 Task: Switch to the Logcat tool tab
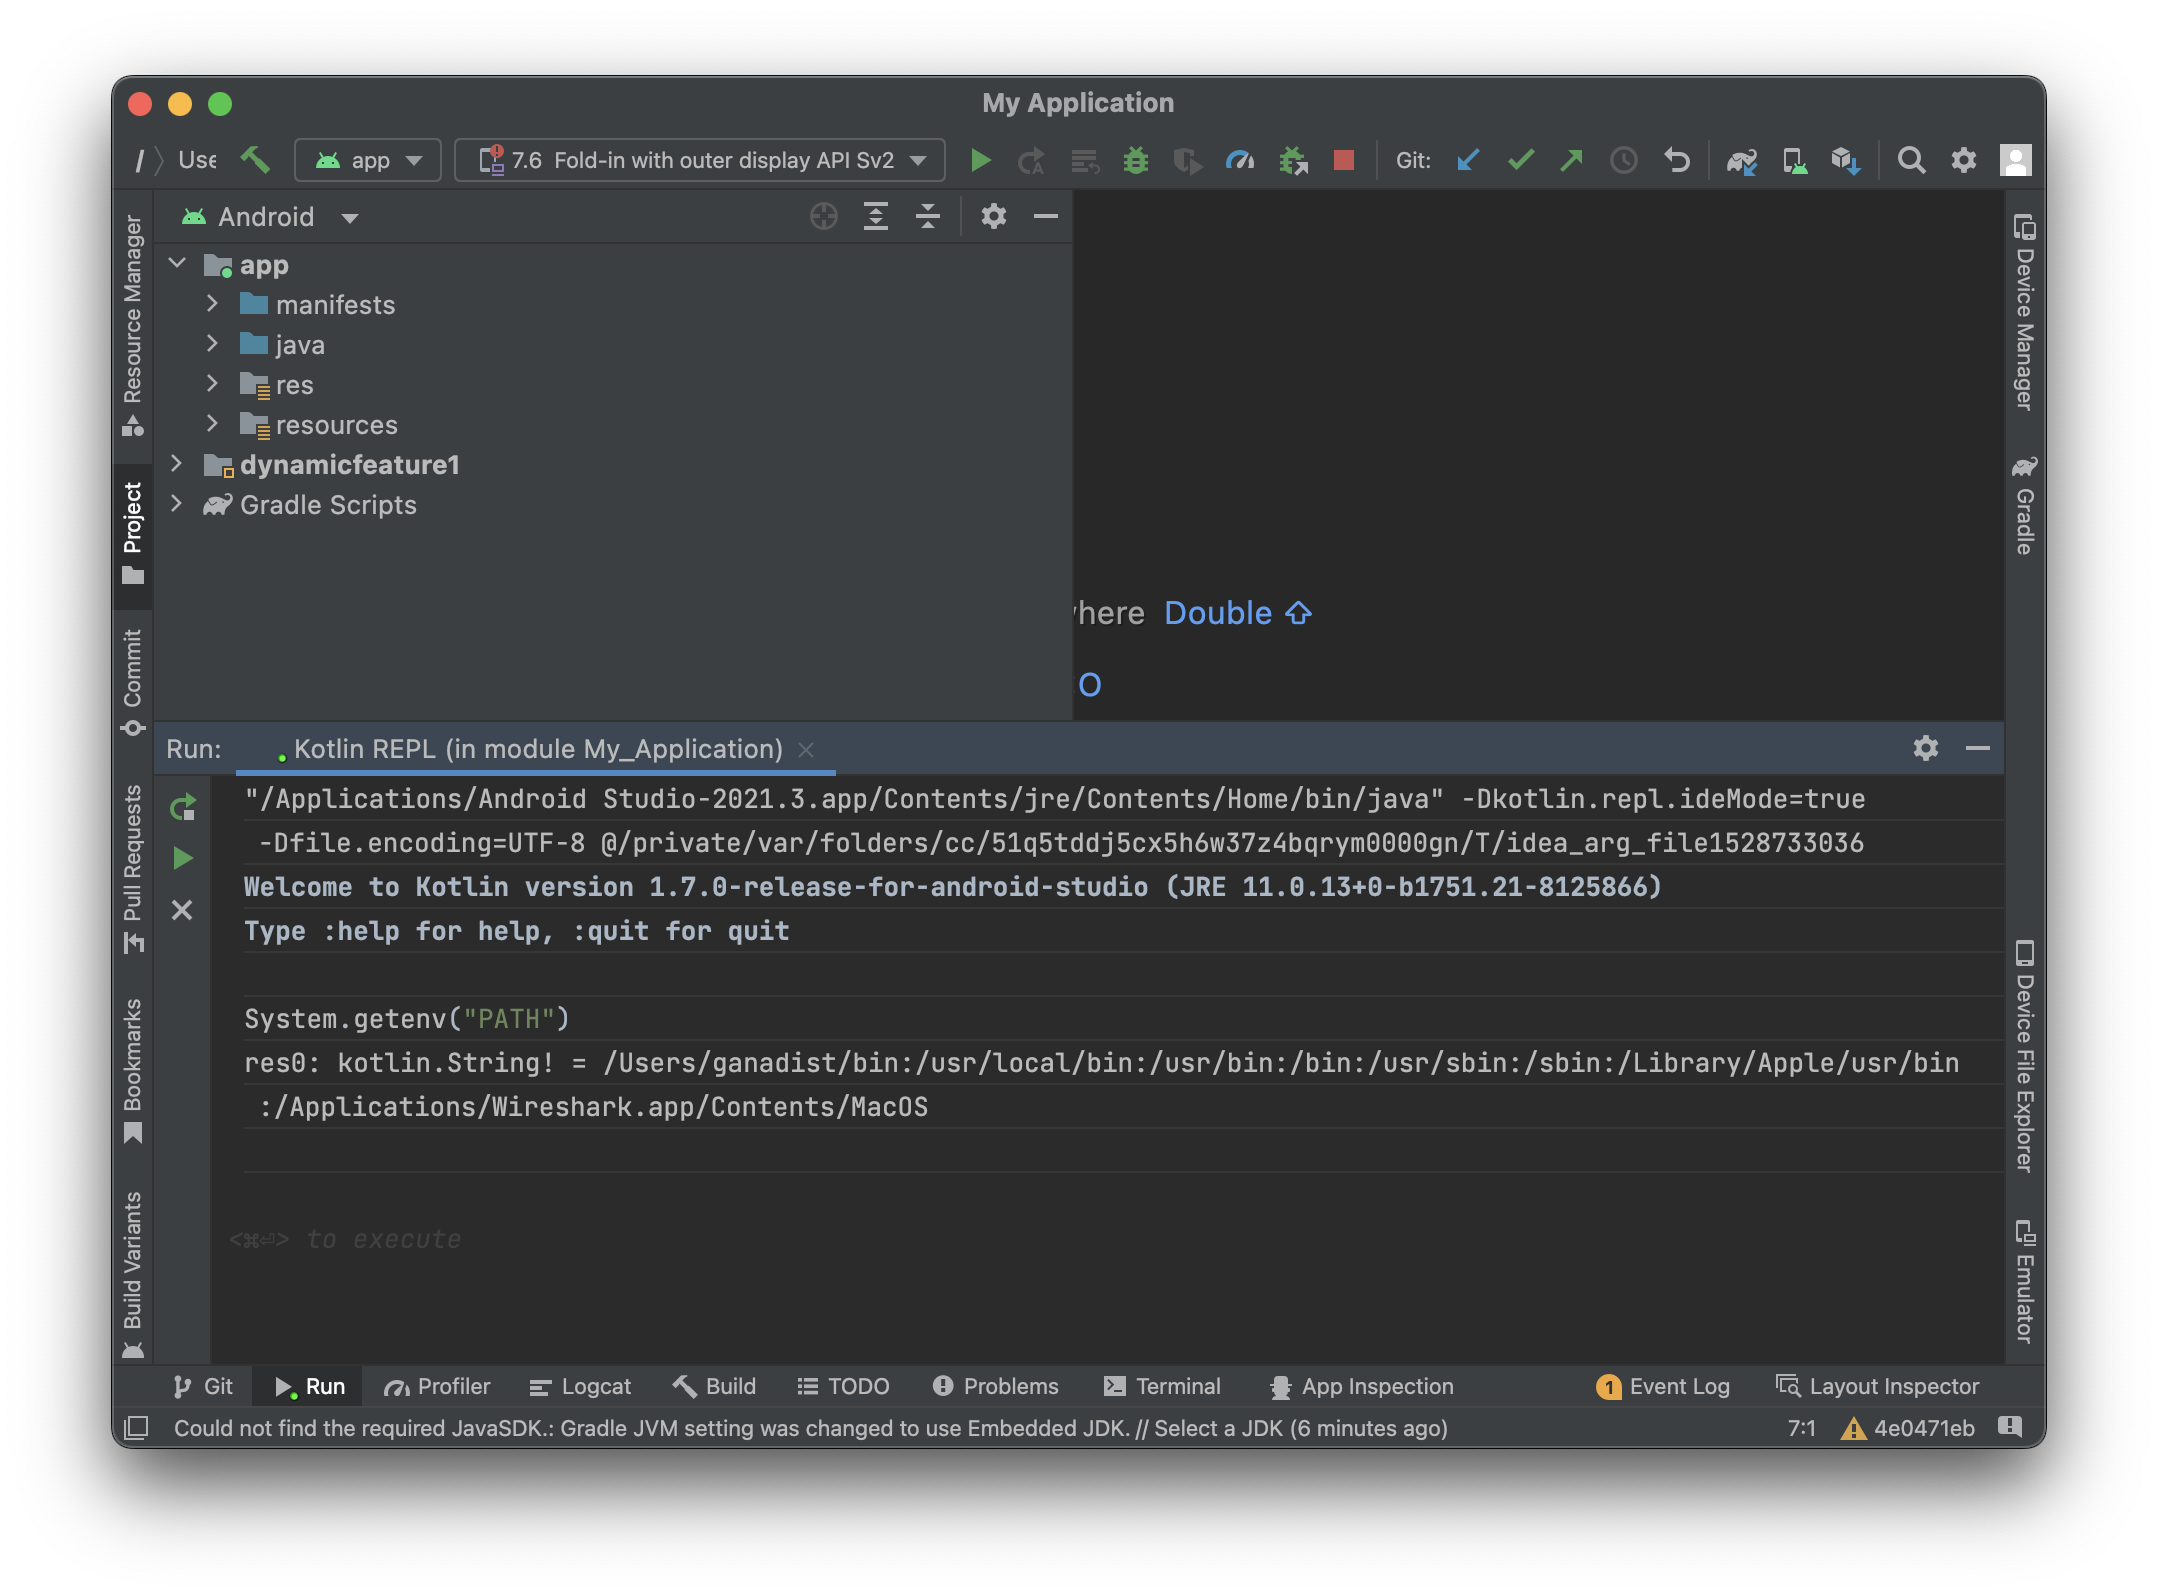(x=580, y=1386)
